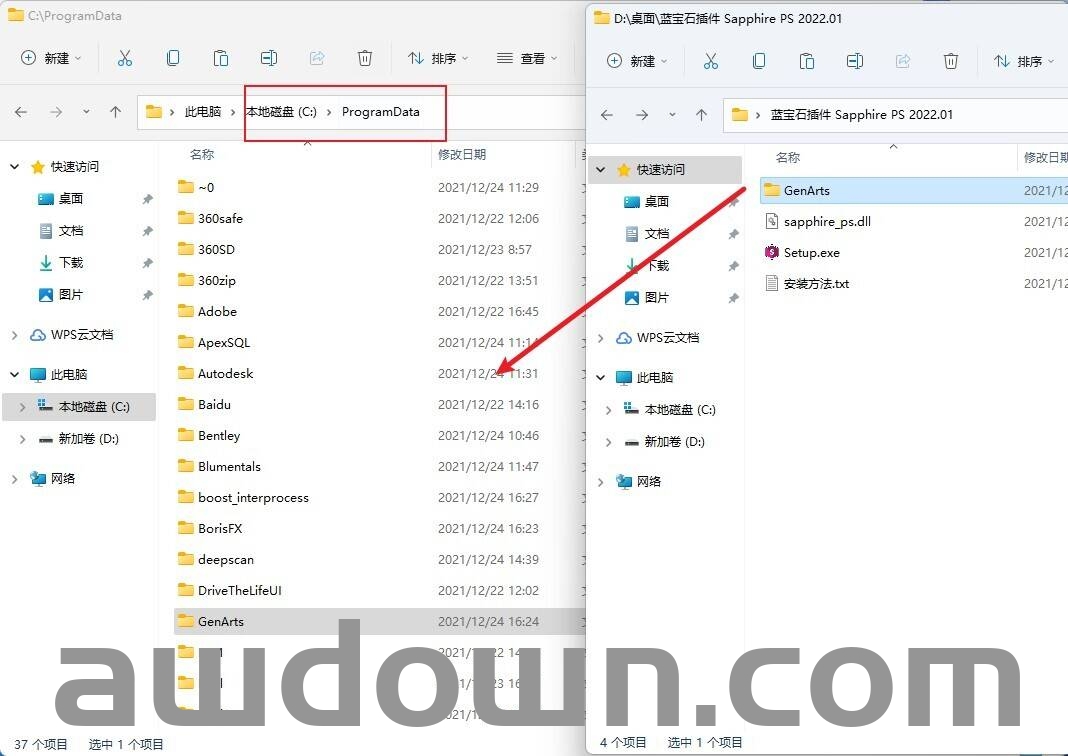Select Setup.exe in the Sapphire folder
Image resolution: width=1068 pixels, height=756 pixels.
[x=811, y=252]
